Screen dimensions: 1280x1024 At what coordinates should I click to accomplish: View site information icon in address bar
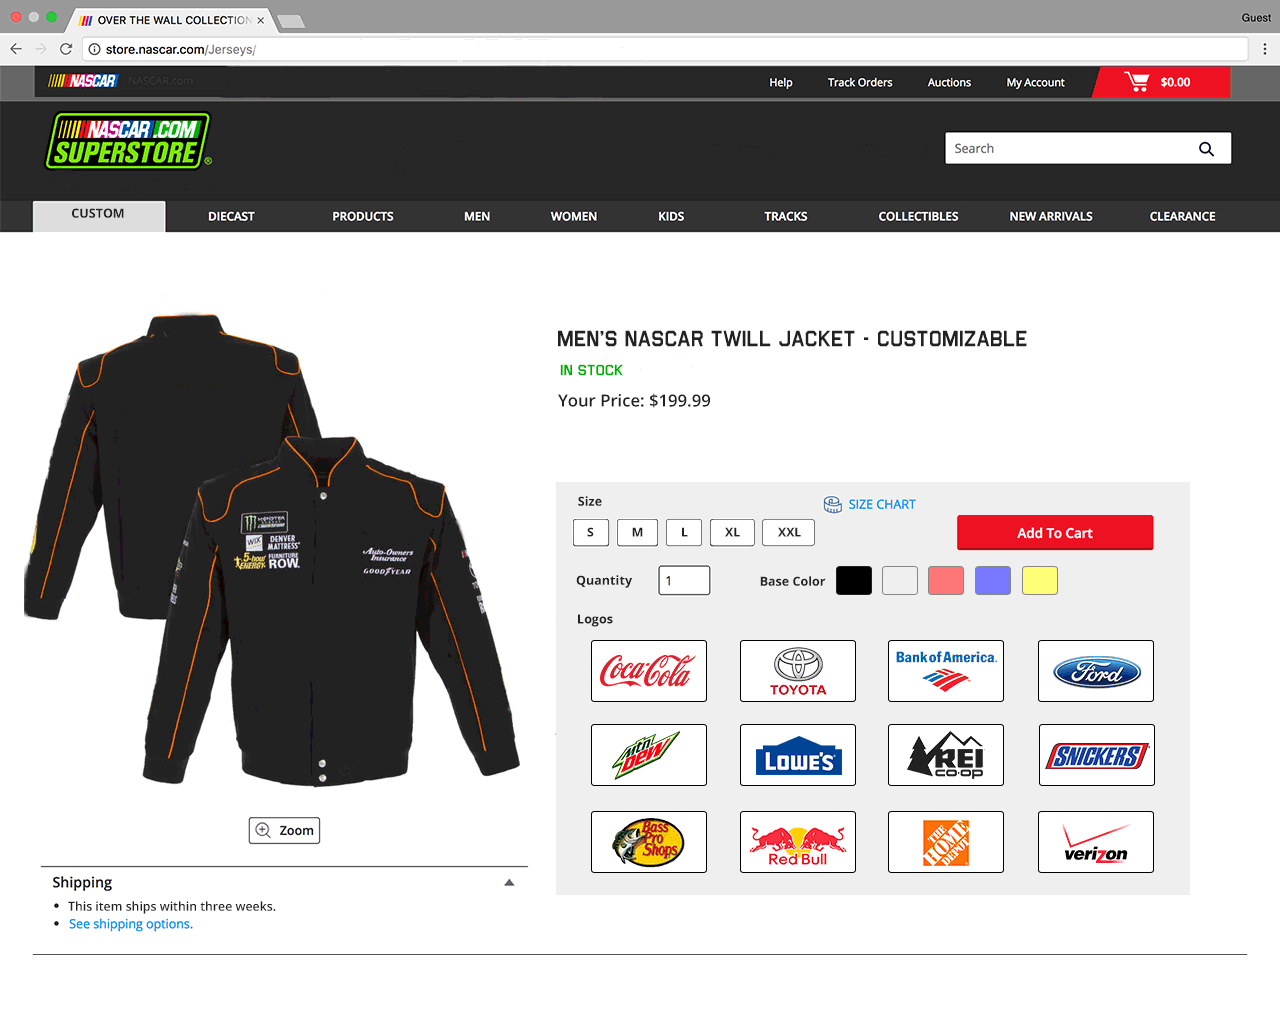93,49
